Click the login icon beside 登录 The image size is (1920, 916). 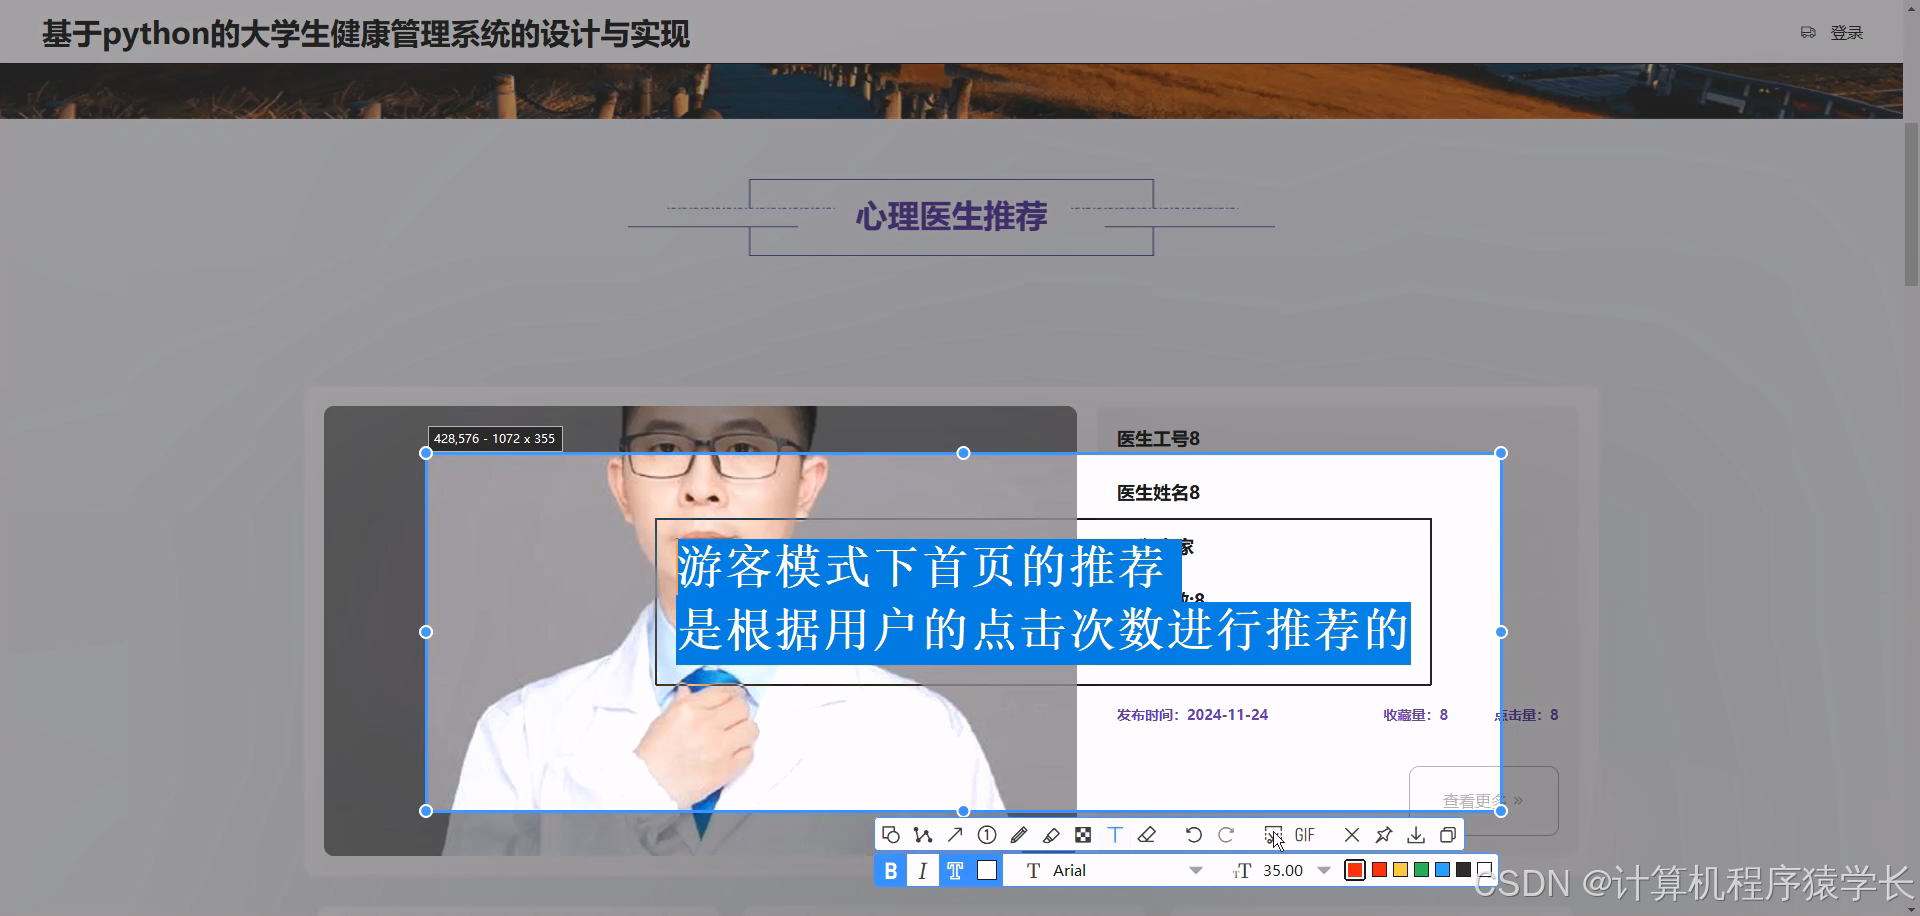(x=1808, y=33)
